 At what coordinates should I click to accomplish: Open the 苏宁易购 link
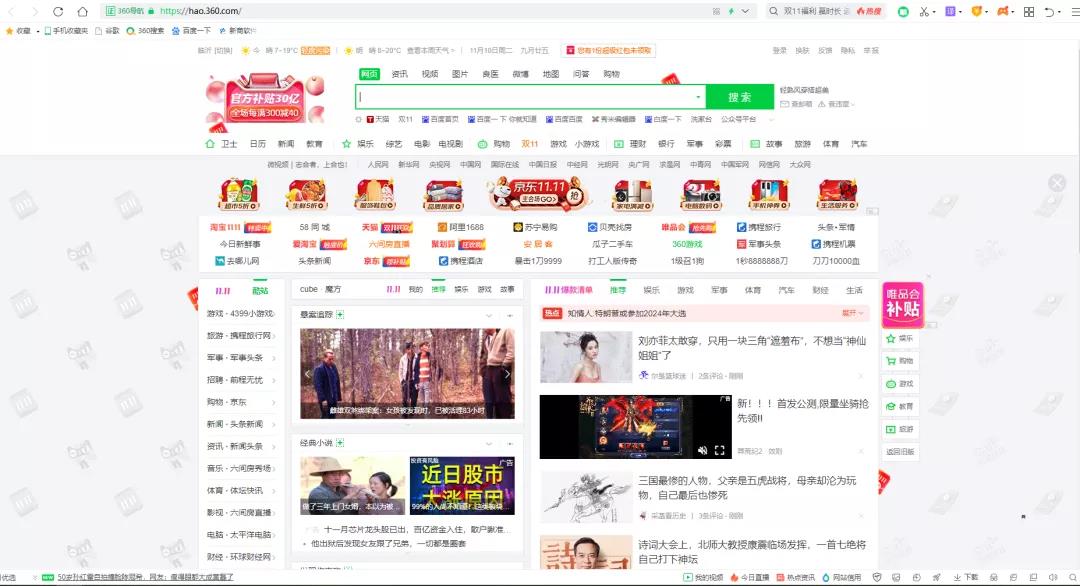tap(535, 227)
